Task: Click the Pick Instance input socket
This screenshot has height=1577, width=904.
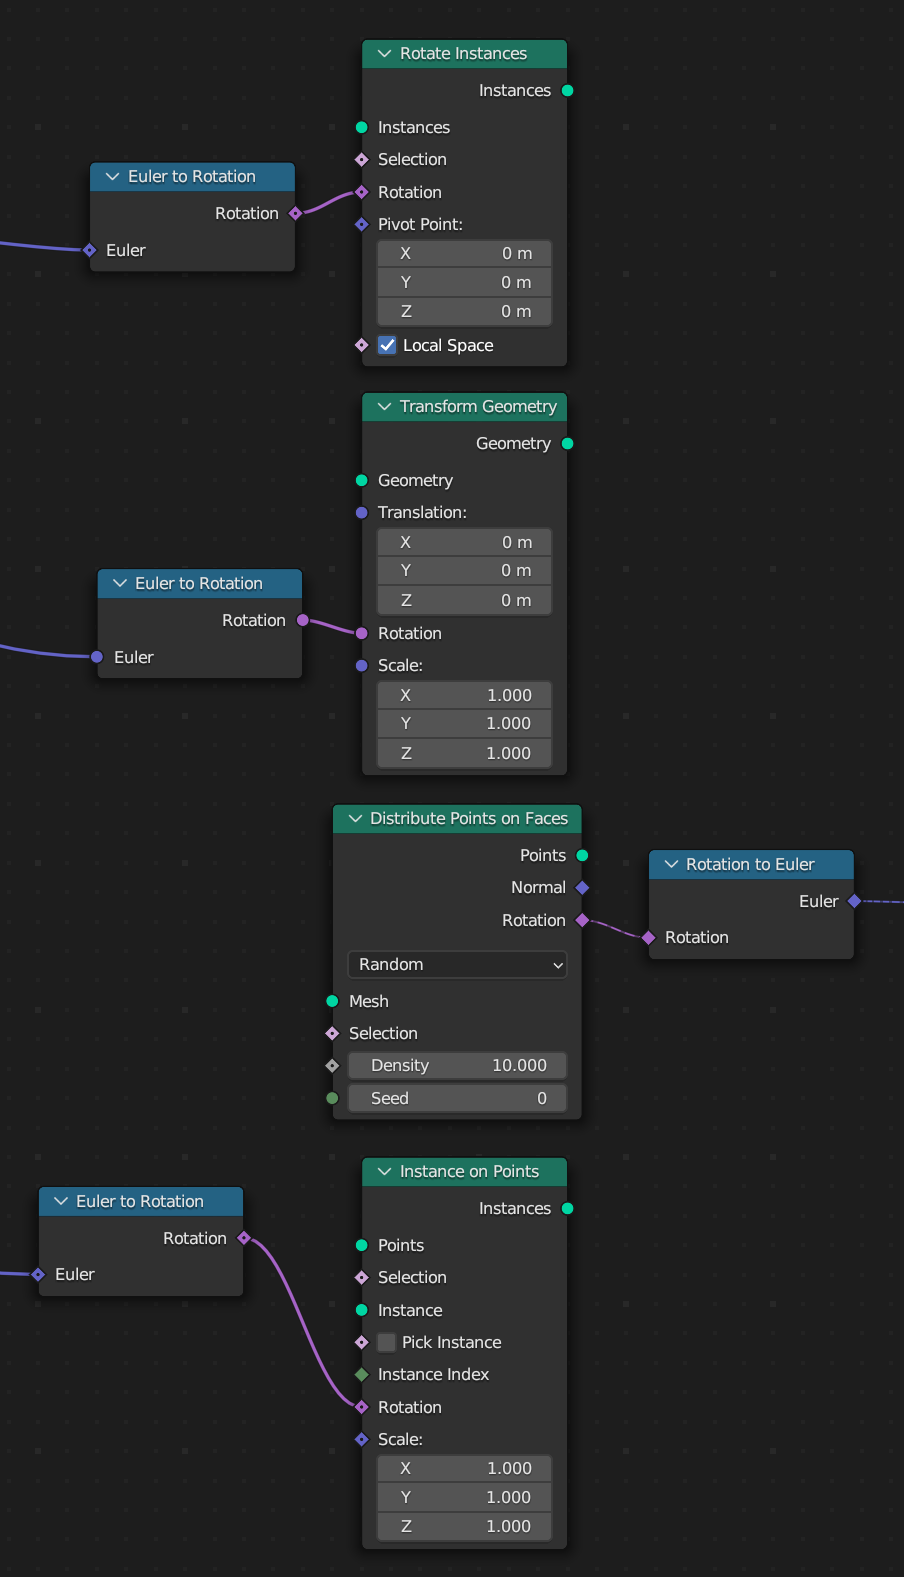Action: [362, 1343]
